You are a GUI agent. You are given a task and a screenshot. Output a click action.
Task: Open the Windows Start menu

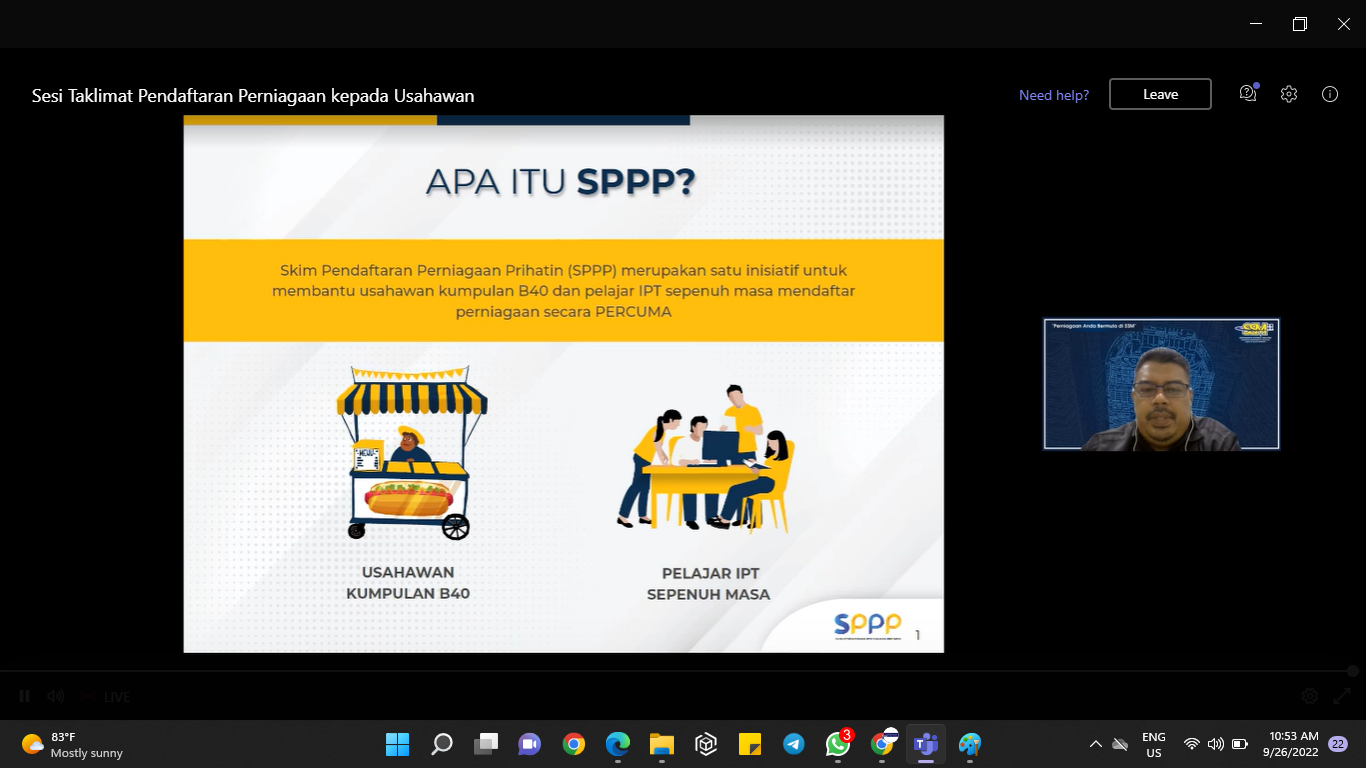coord(397,744)
